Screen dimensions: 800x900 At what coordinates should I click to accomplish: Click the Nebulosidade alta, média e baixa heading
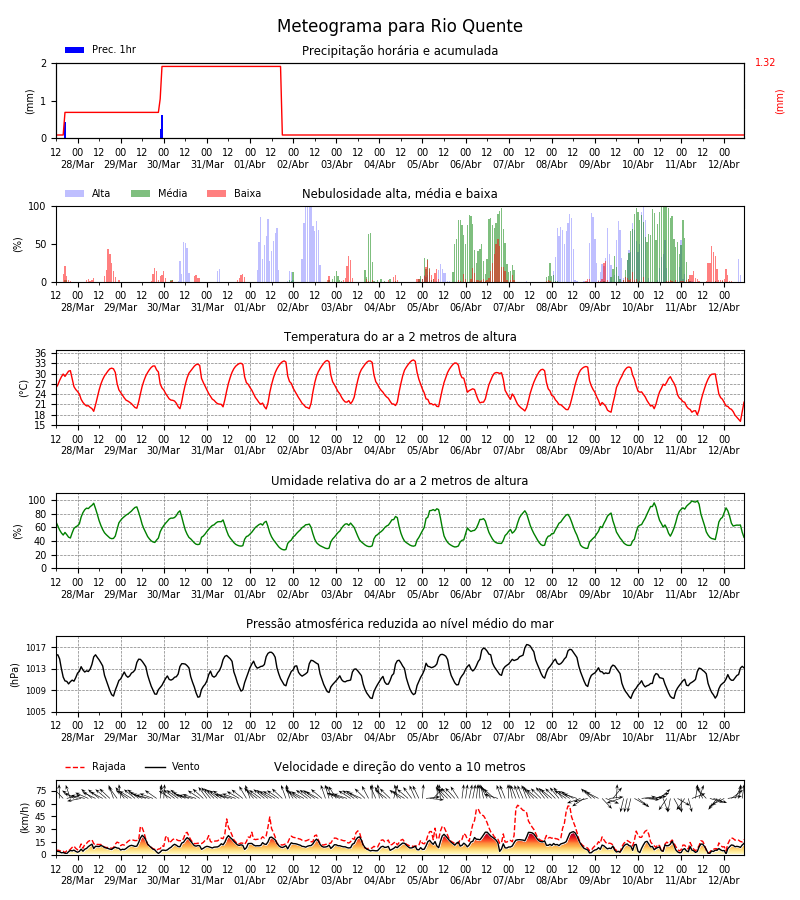point(400,193)
